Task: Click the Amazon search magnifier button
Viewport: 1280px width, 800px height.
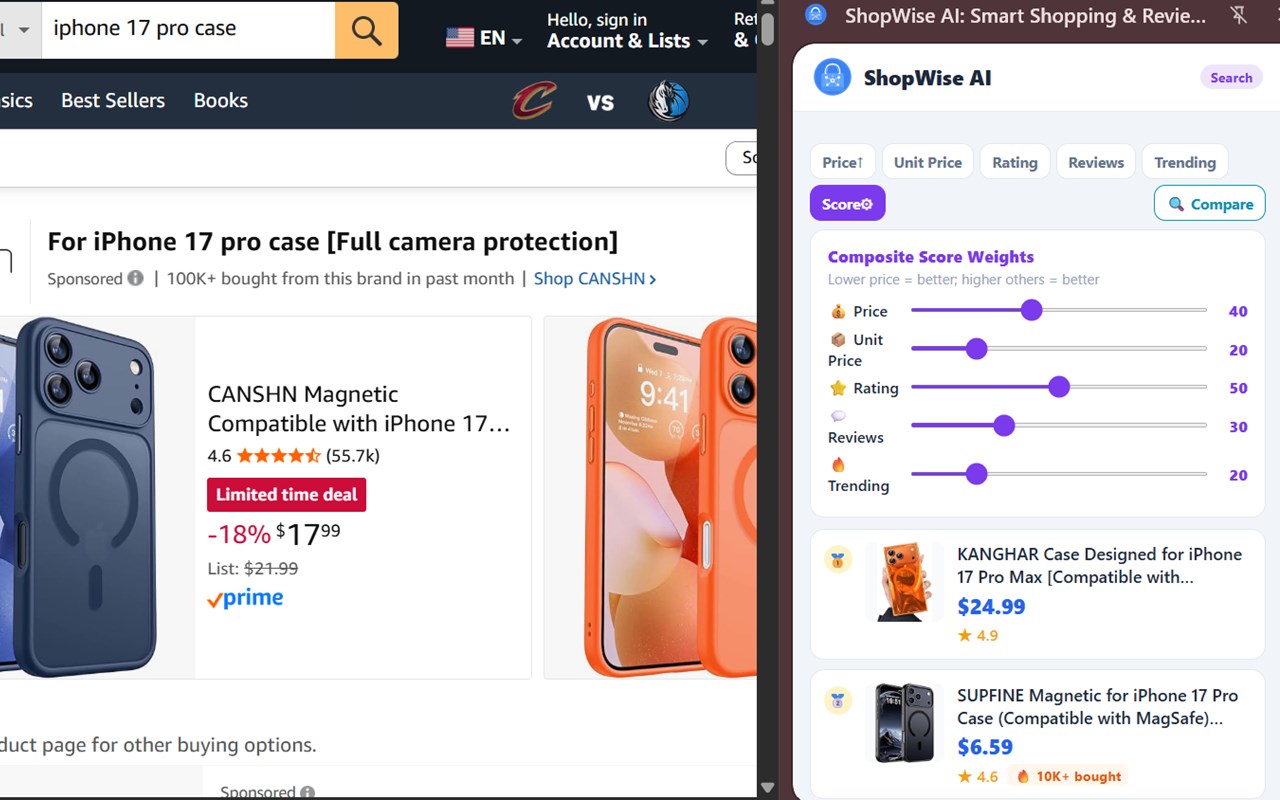Action: pyautogui.click(x=366, y=30)
